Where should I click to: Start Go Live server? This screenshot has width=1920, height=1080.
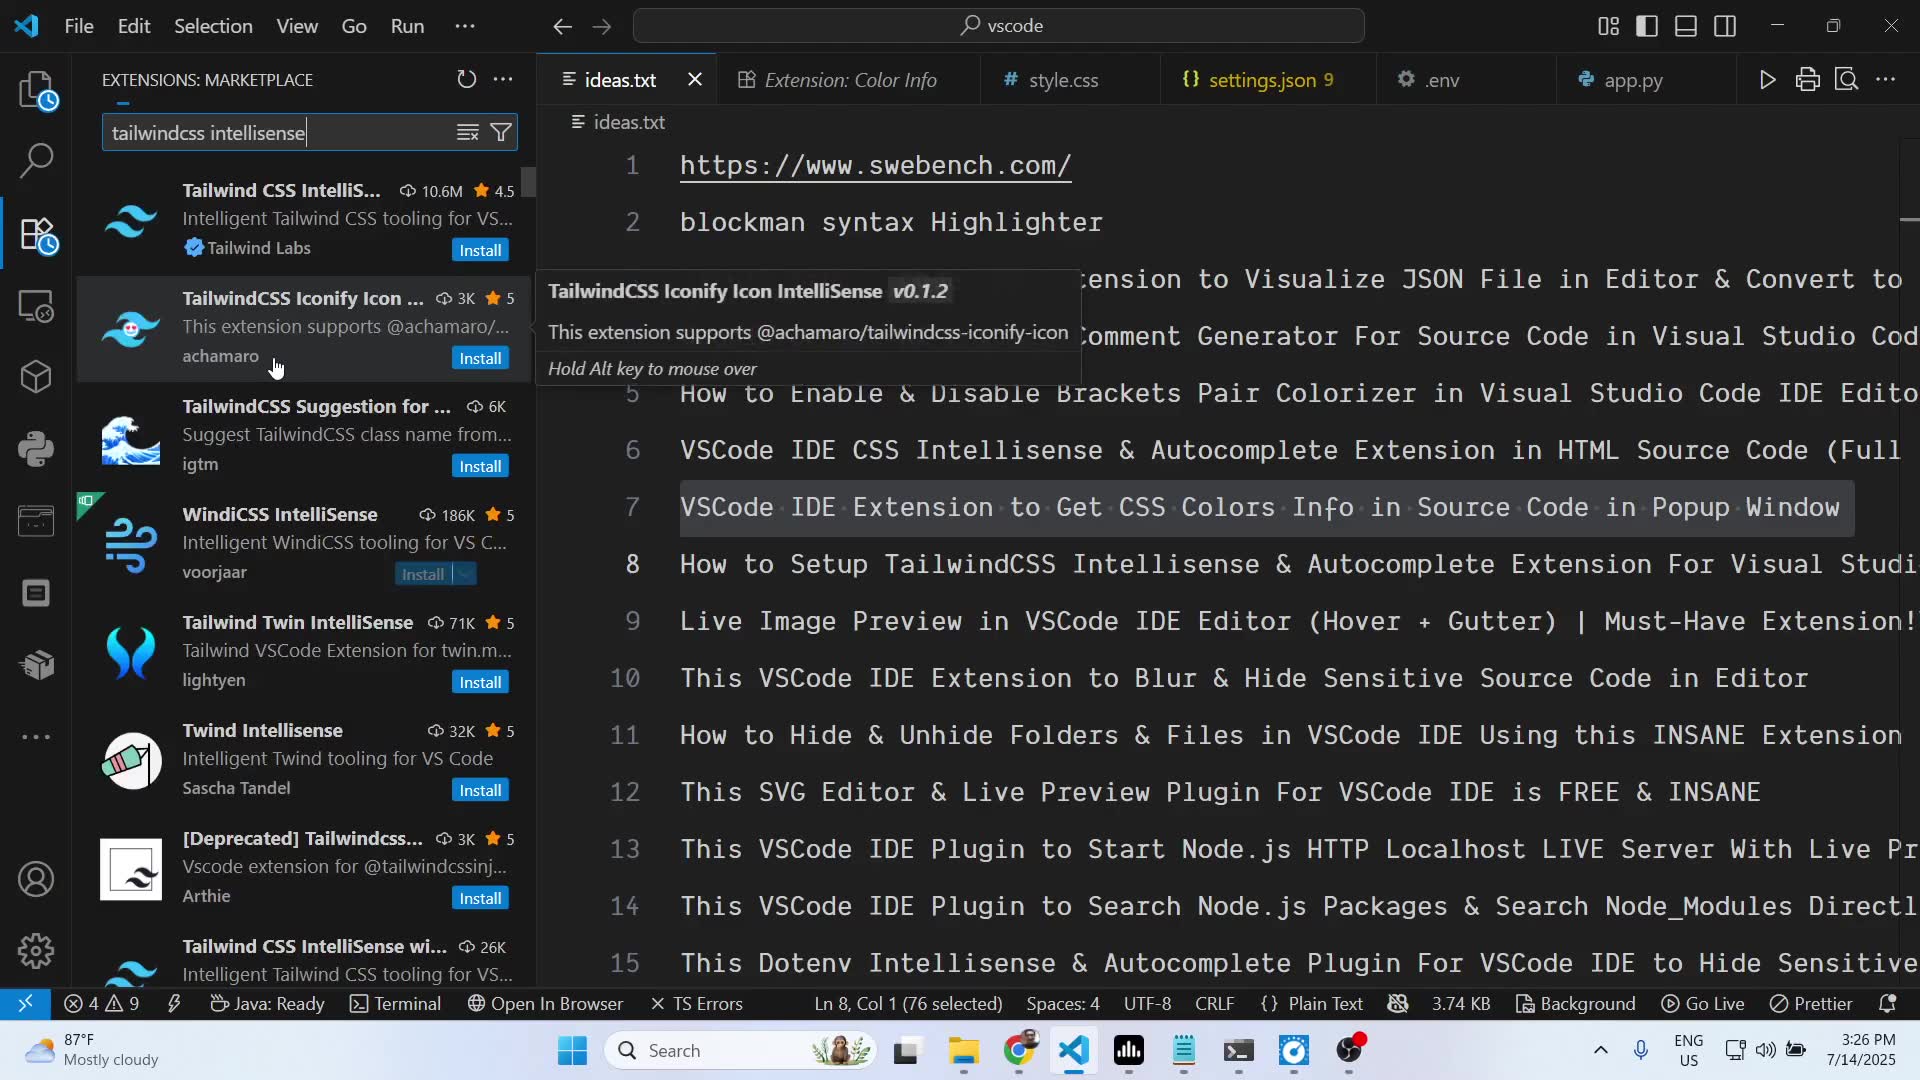(x=1703, y=1004)
